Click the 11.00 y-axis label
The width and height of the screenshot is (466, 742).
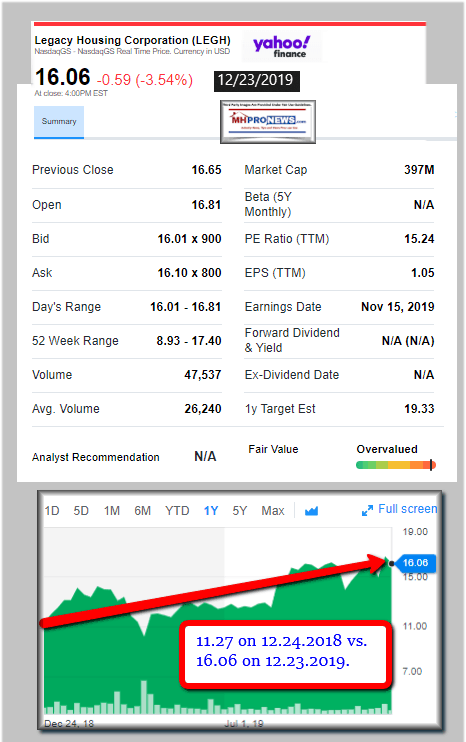(x=415, y=627)
